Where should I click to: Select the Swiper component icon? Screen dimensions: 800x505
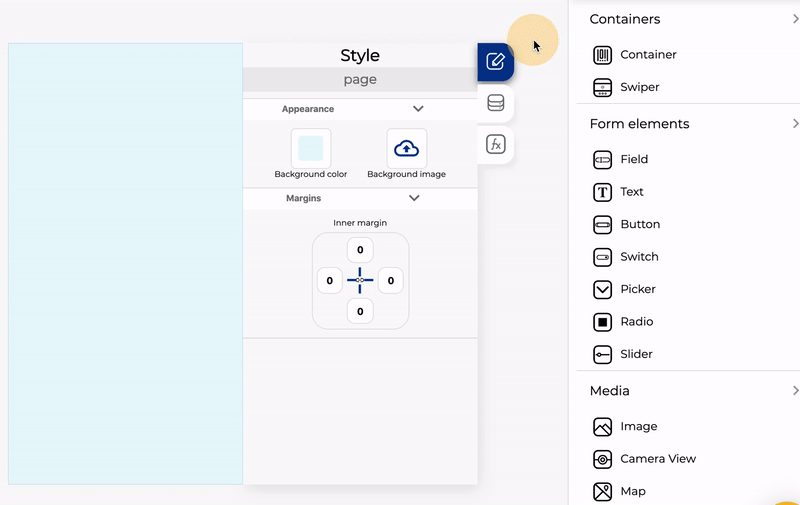(603, 87)
